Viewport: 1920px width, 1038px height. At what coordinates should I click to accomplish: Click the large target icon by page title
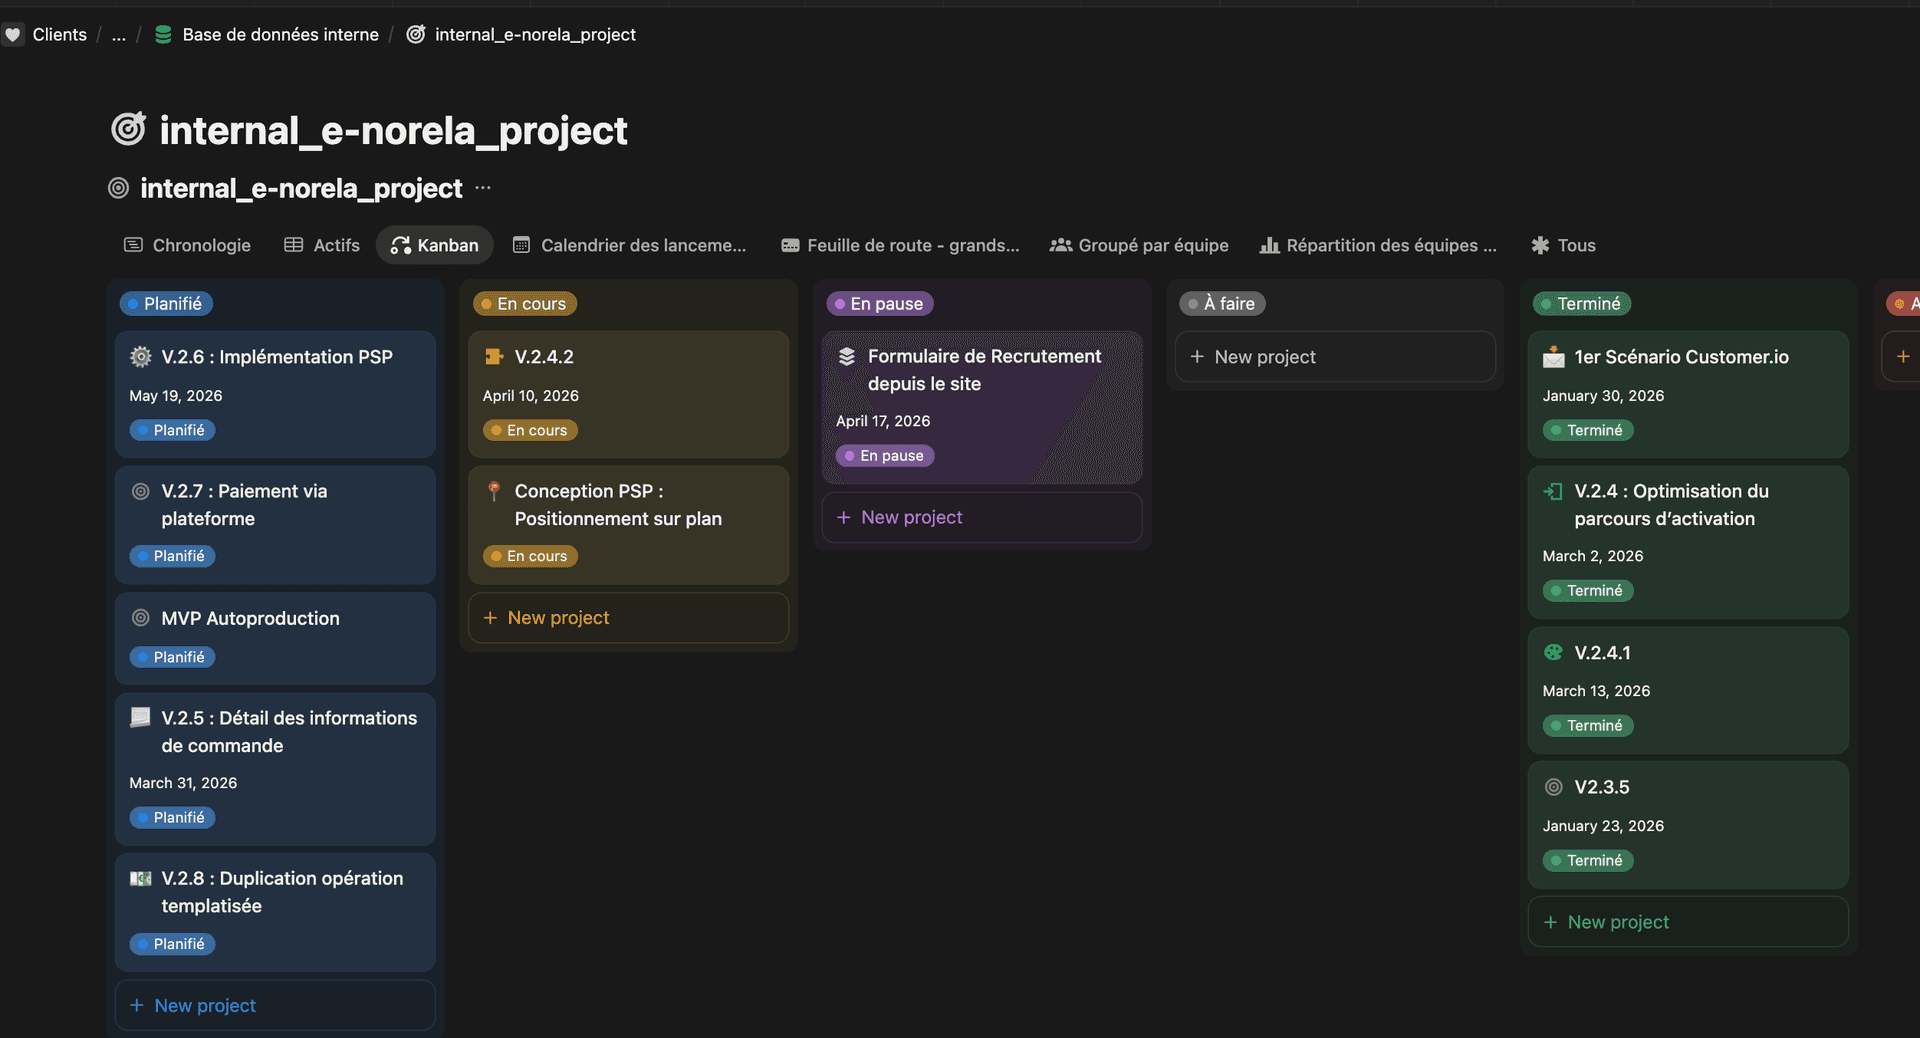(129, 129)
